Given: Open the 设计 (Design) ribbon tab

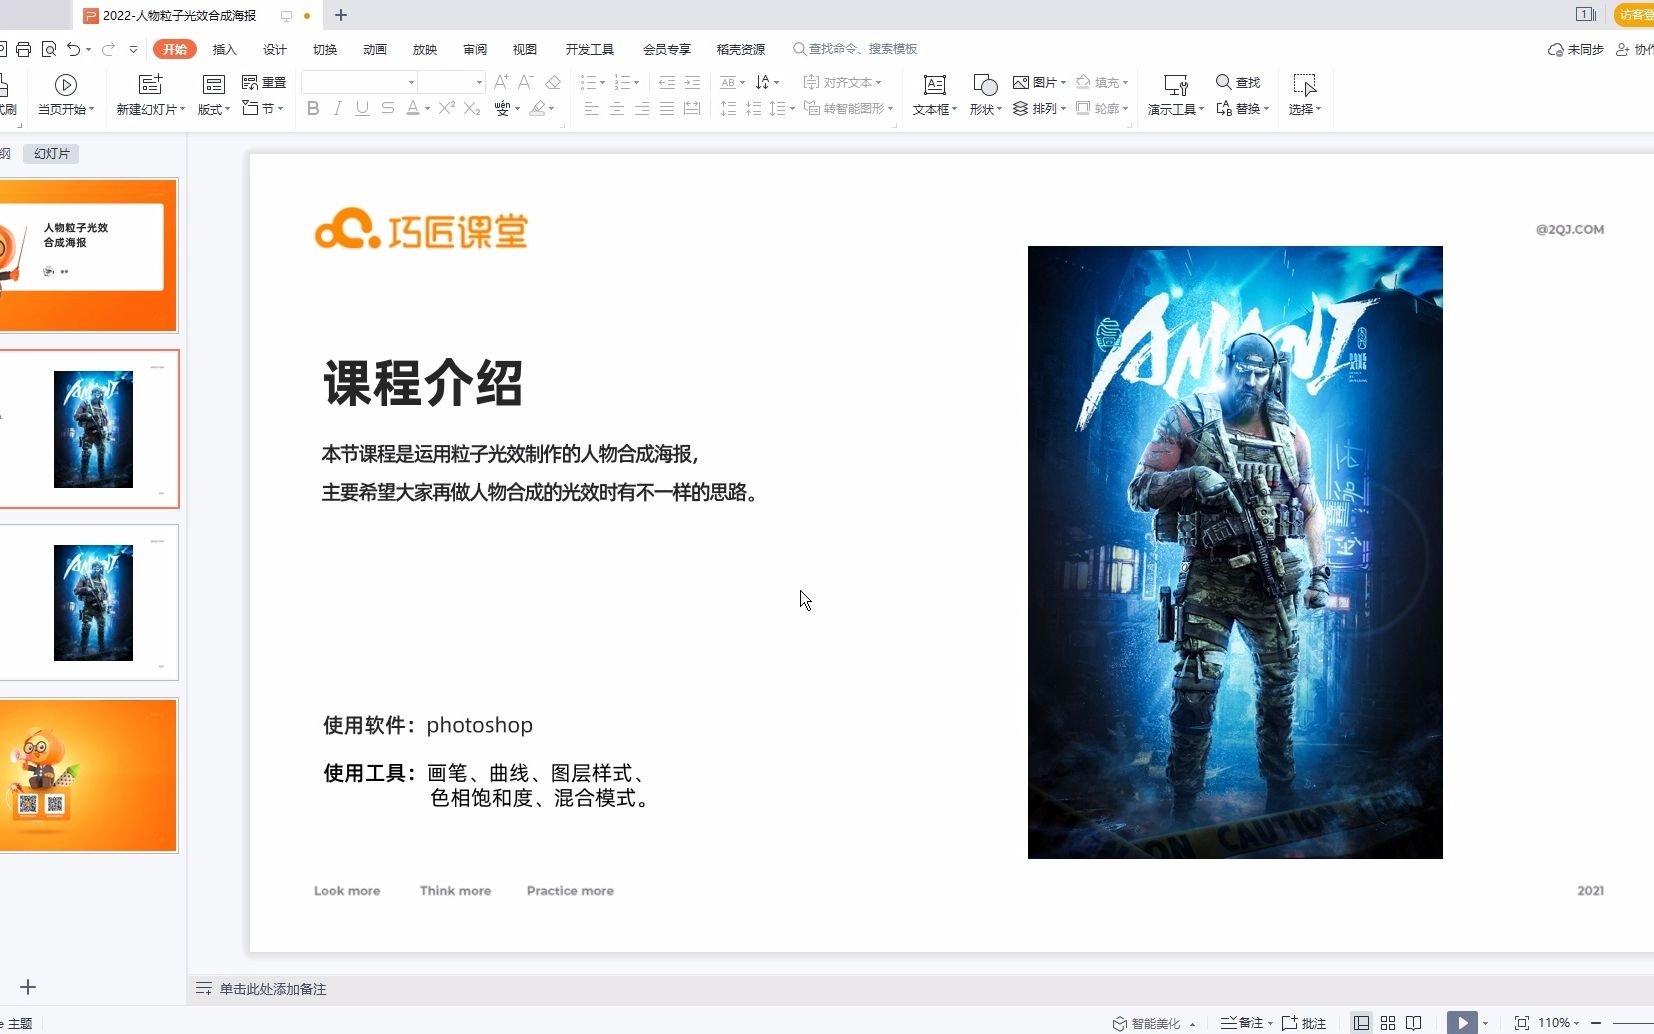Looking at the screenshot, I should (274, 49).
